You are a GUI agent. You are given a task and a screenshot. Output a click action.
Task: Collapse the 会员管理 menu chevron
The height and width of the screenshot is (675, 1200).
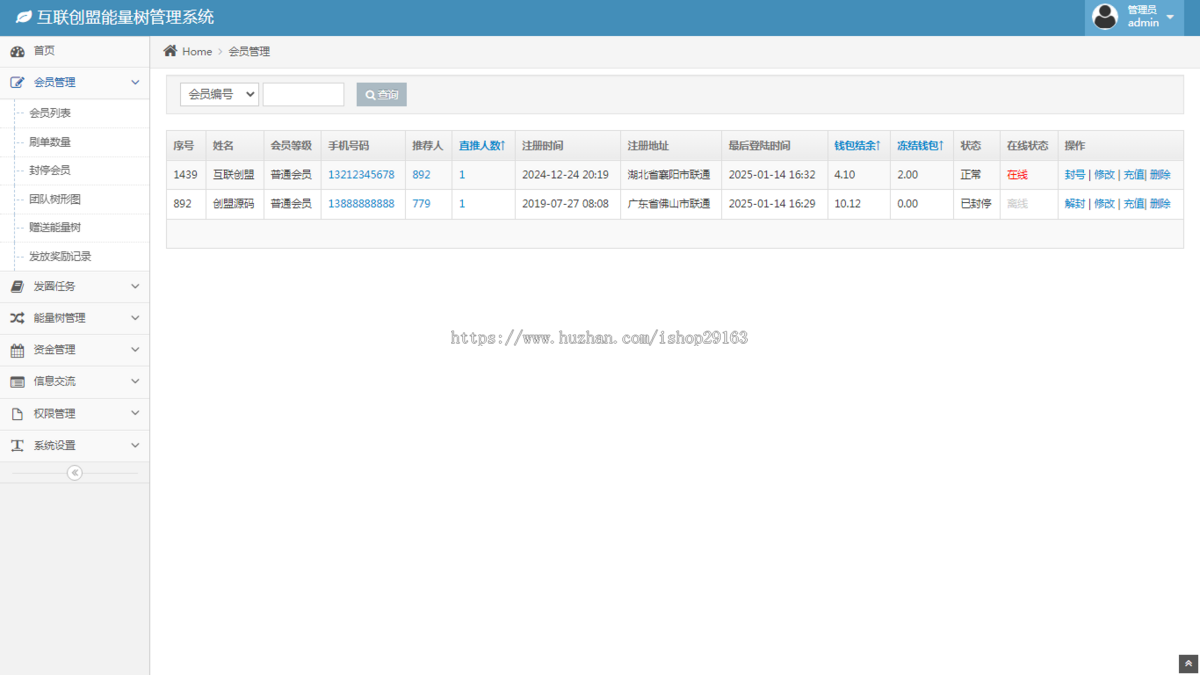135,83
